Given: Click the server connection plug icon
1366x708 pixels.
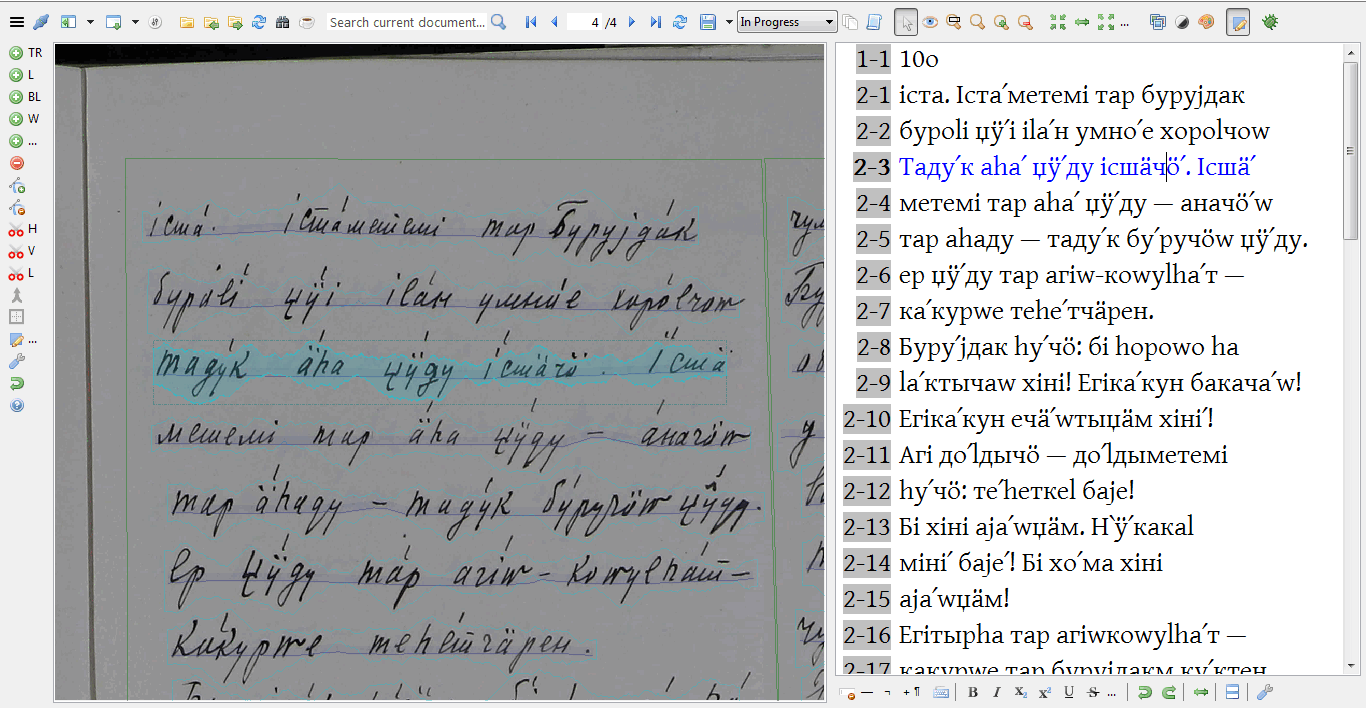Looking at the screenshot, I should pos(41,22).
